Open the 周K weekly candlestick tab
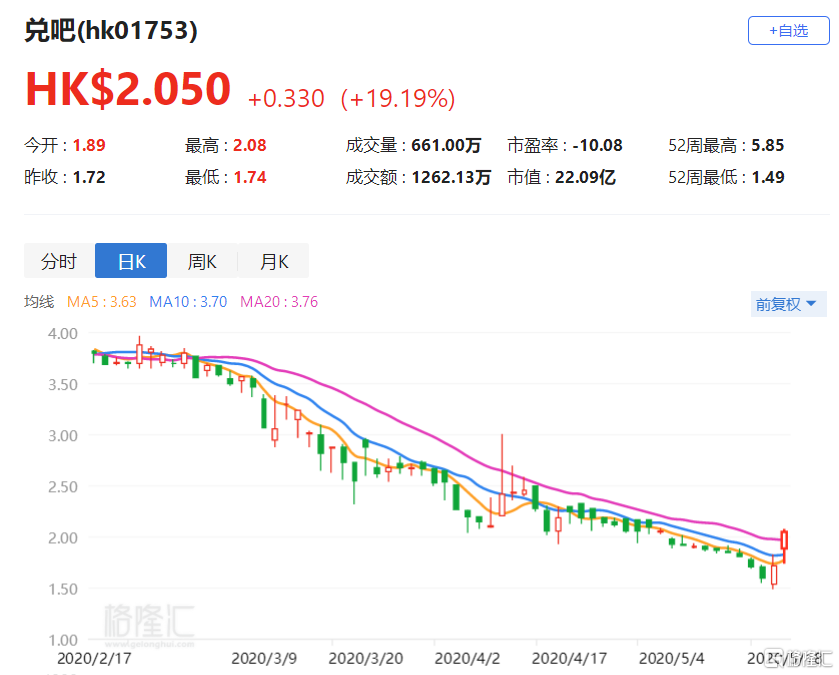 pyautogui.click(x=202, y=261)
